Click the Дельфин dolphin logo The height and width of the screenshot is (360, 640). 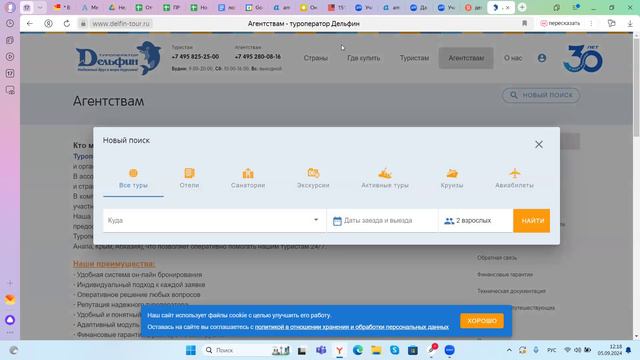click(118, 58)
